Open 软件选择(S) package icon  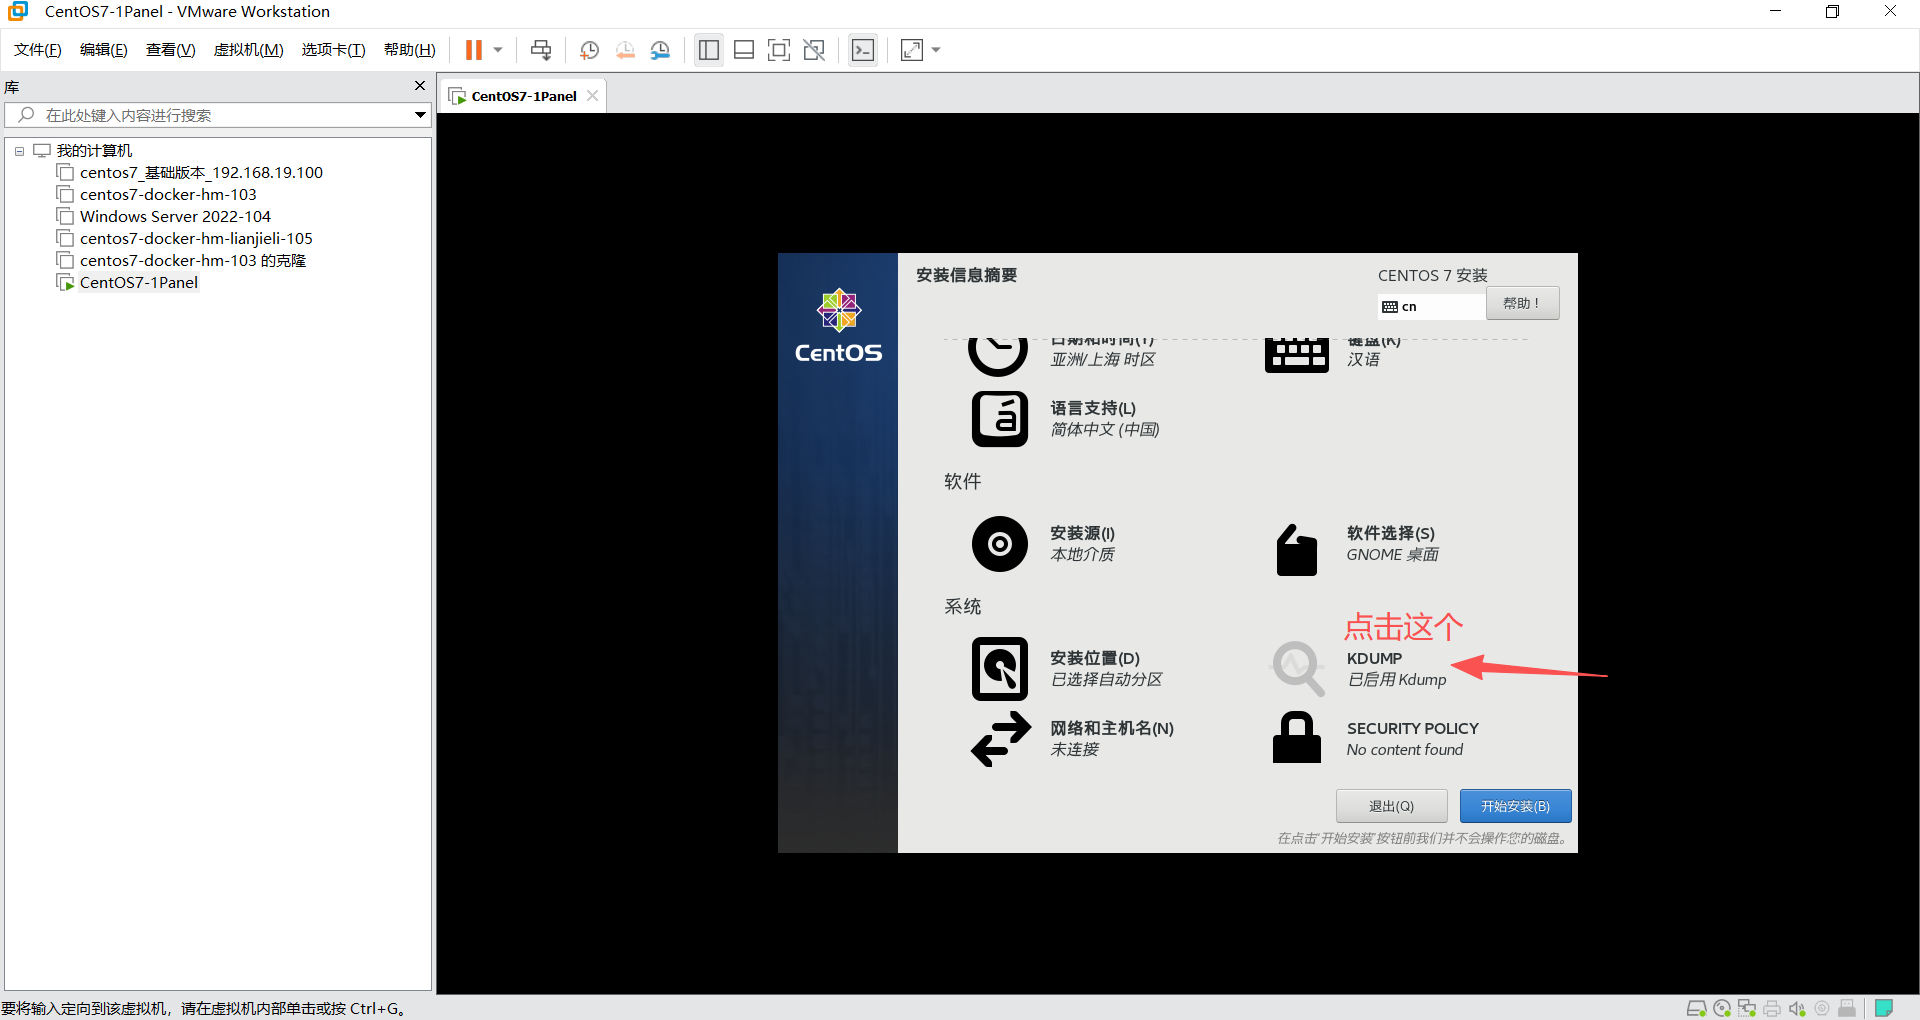click(1297, 550)
